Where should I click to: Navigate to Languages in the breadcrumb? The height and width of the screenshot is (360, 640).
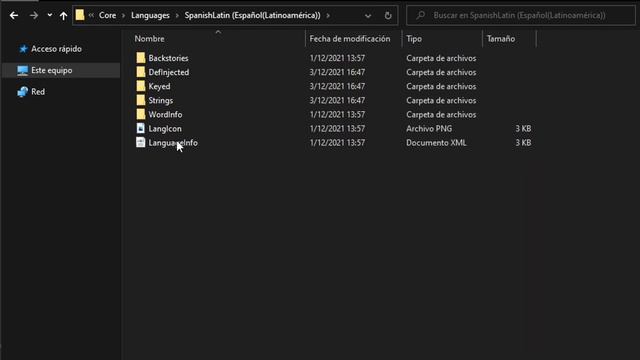click(150, 16)
